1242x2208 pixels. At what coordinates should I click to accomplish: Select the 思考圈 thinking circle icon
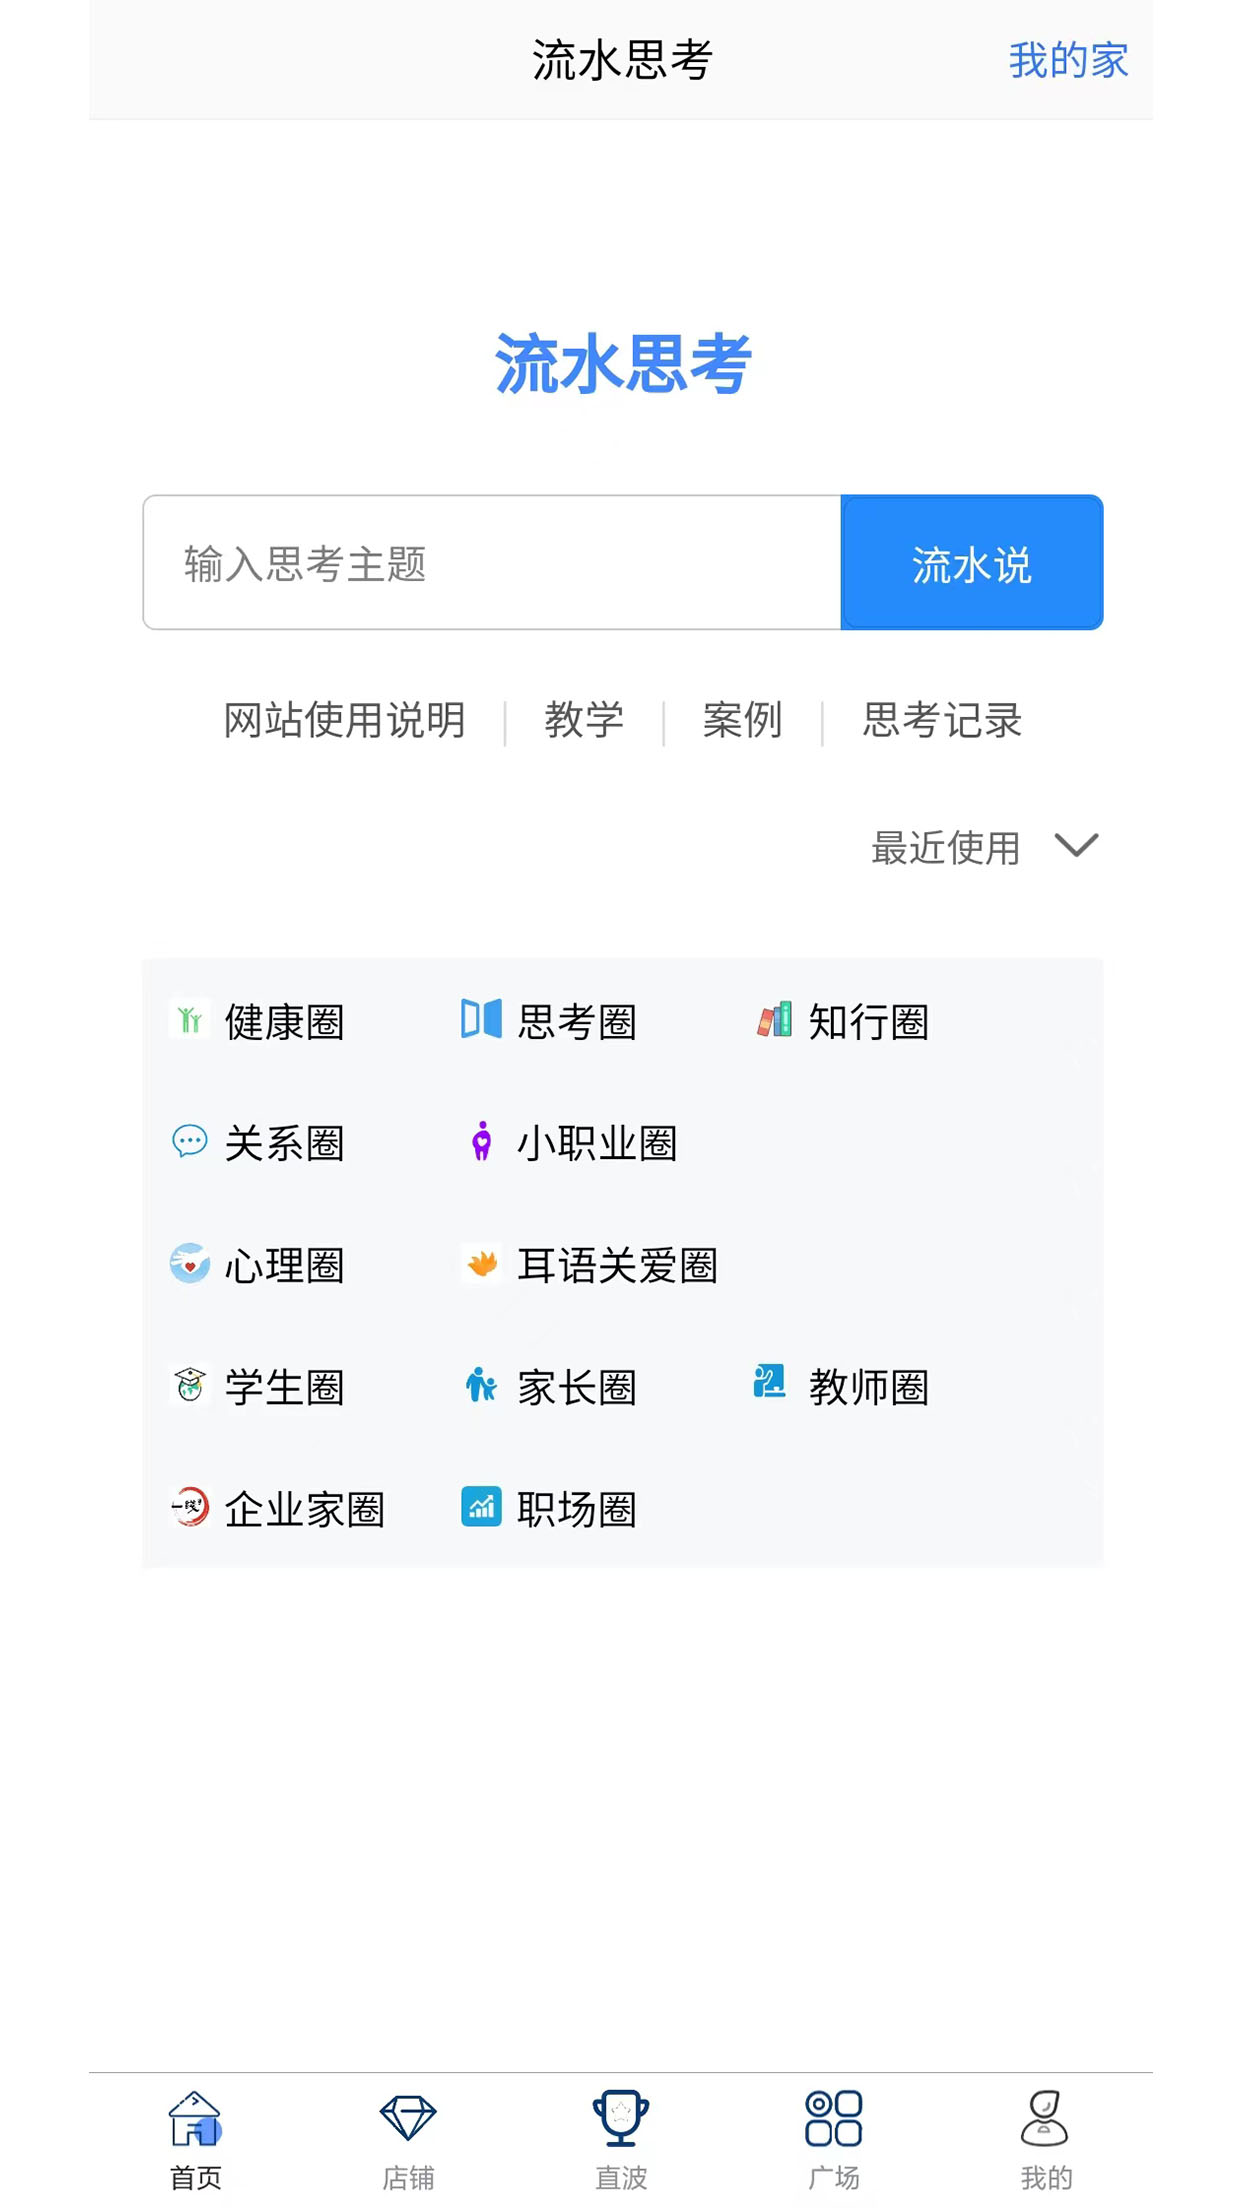click(x=479, y=1021)
